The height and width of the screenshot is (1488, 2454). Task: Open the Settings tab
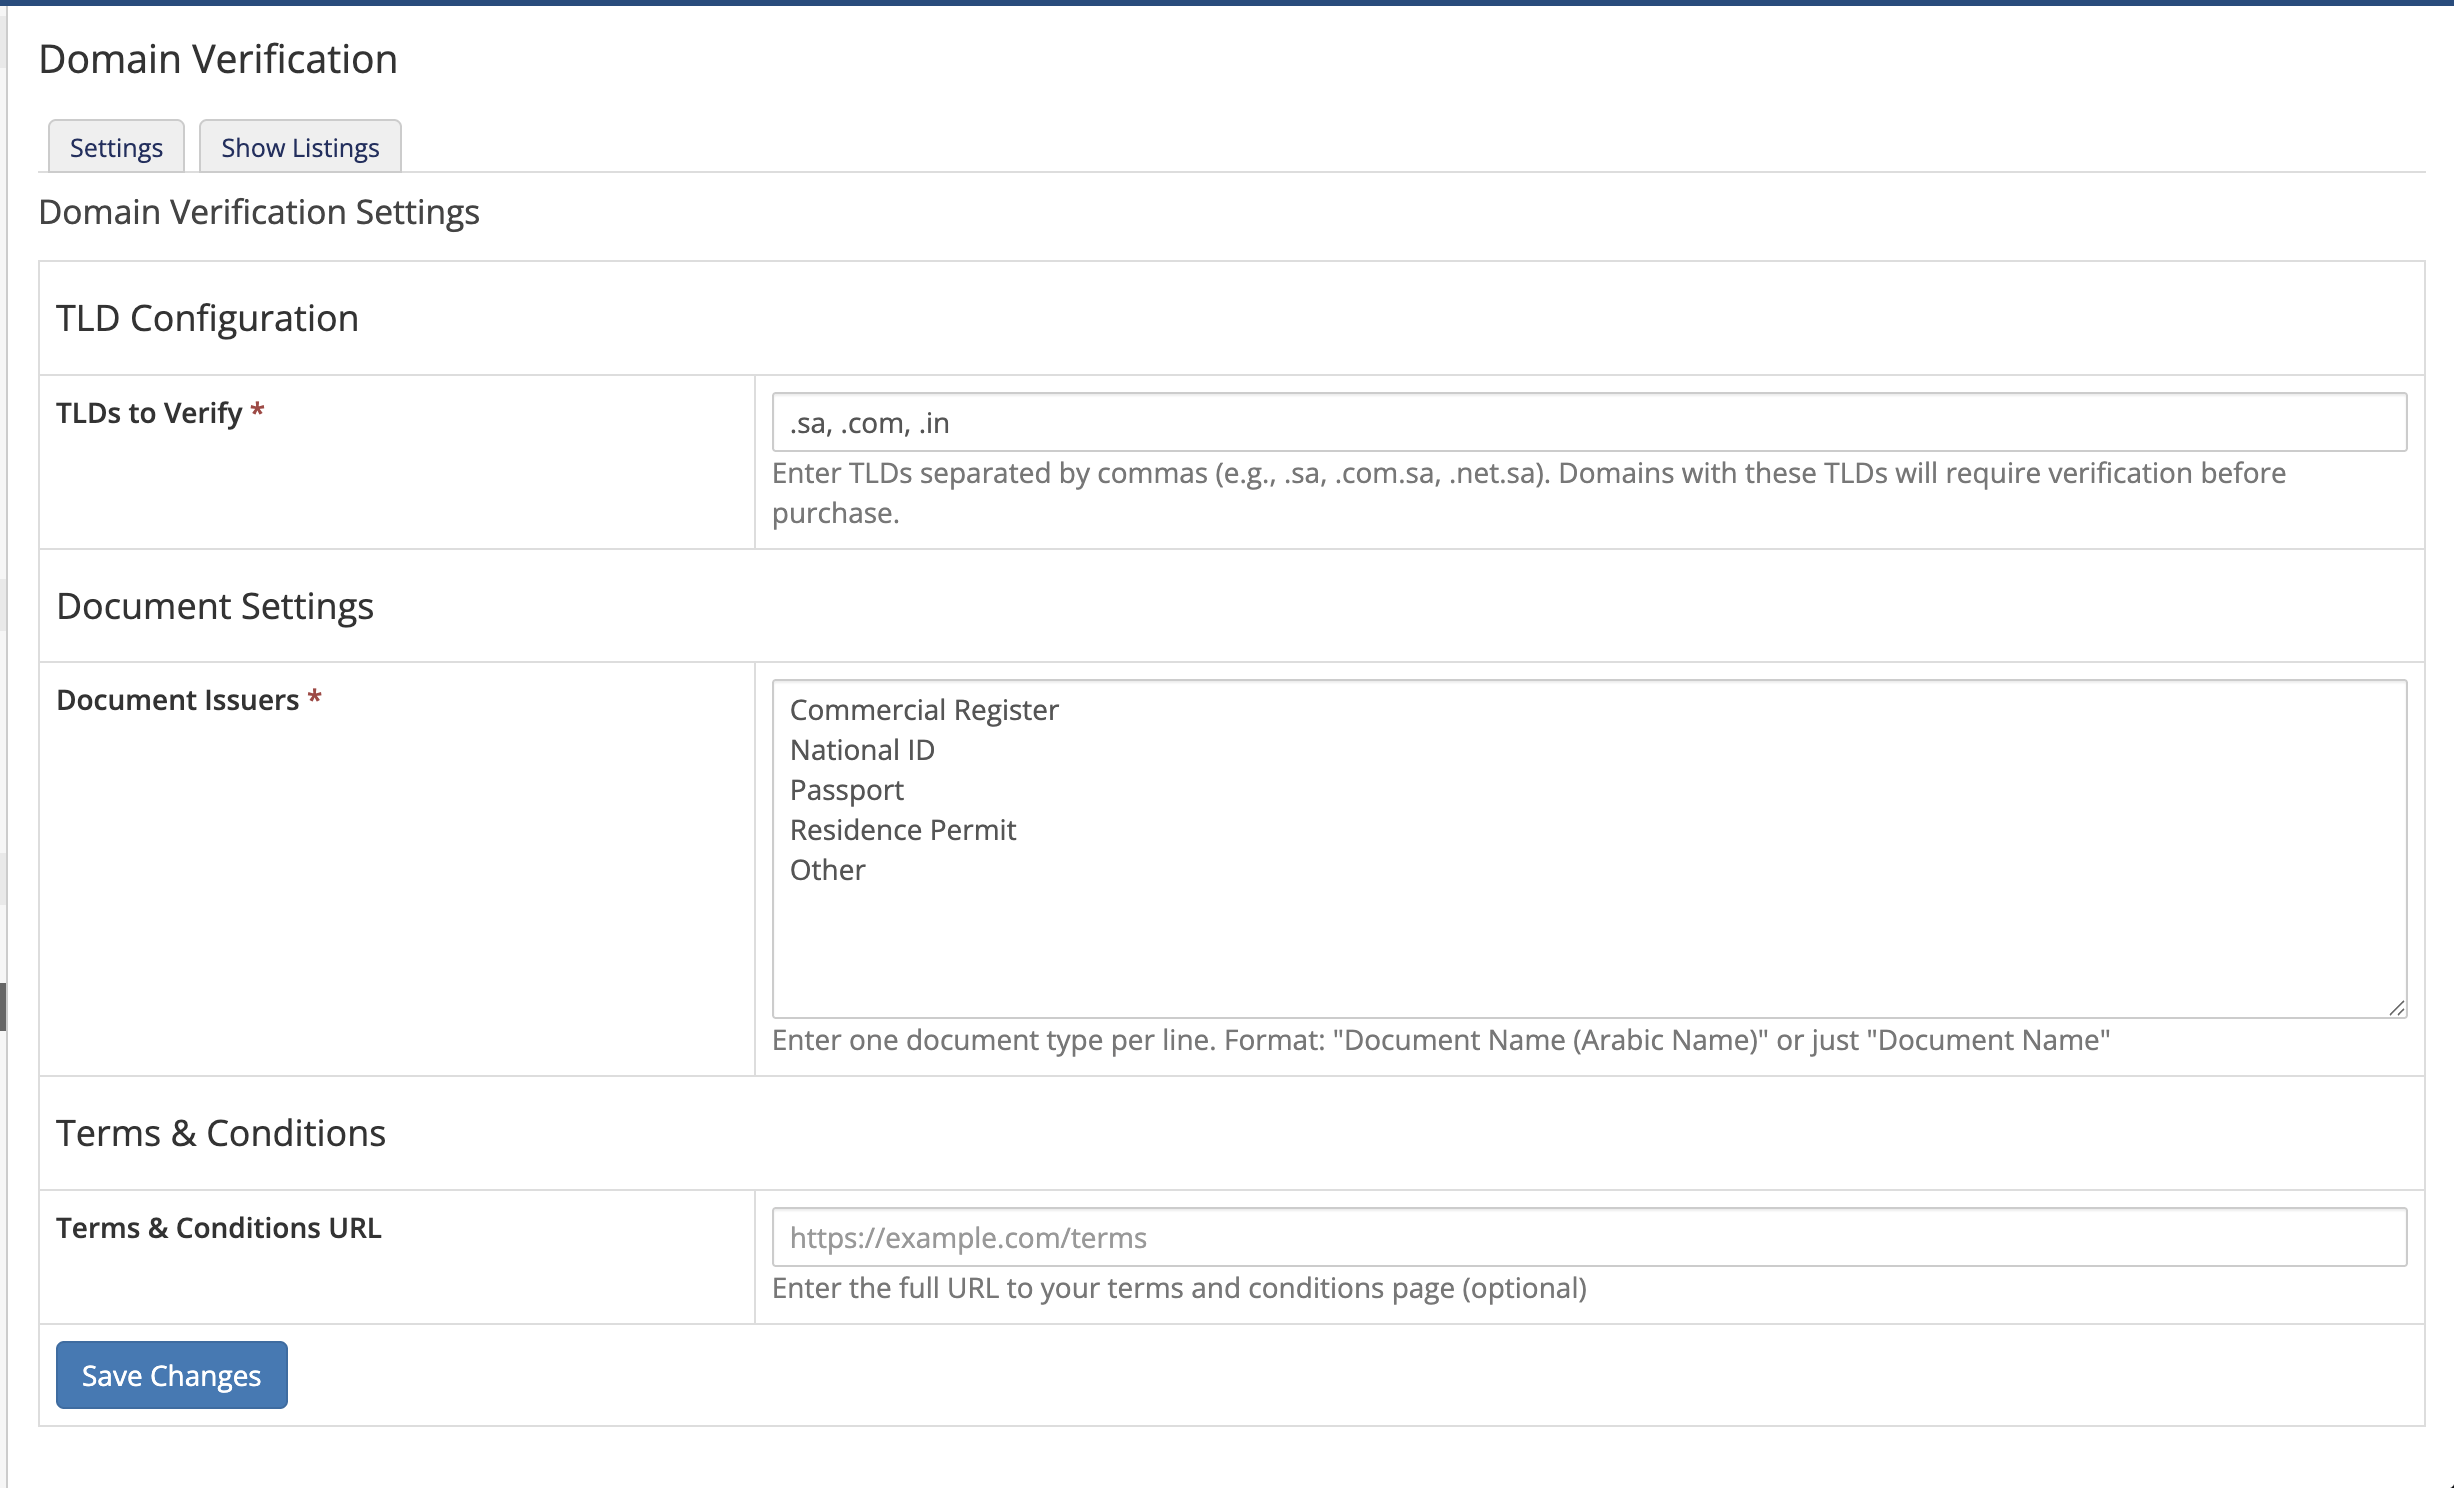tap(116, 147)
